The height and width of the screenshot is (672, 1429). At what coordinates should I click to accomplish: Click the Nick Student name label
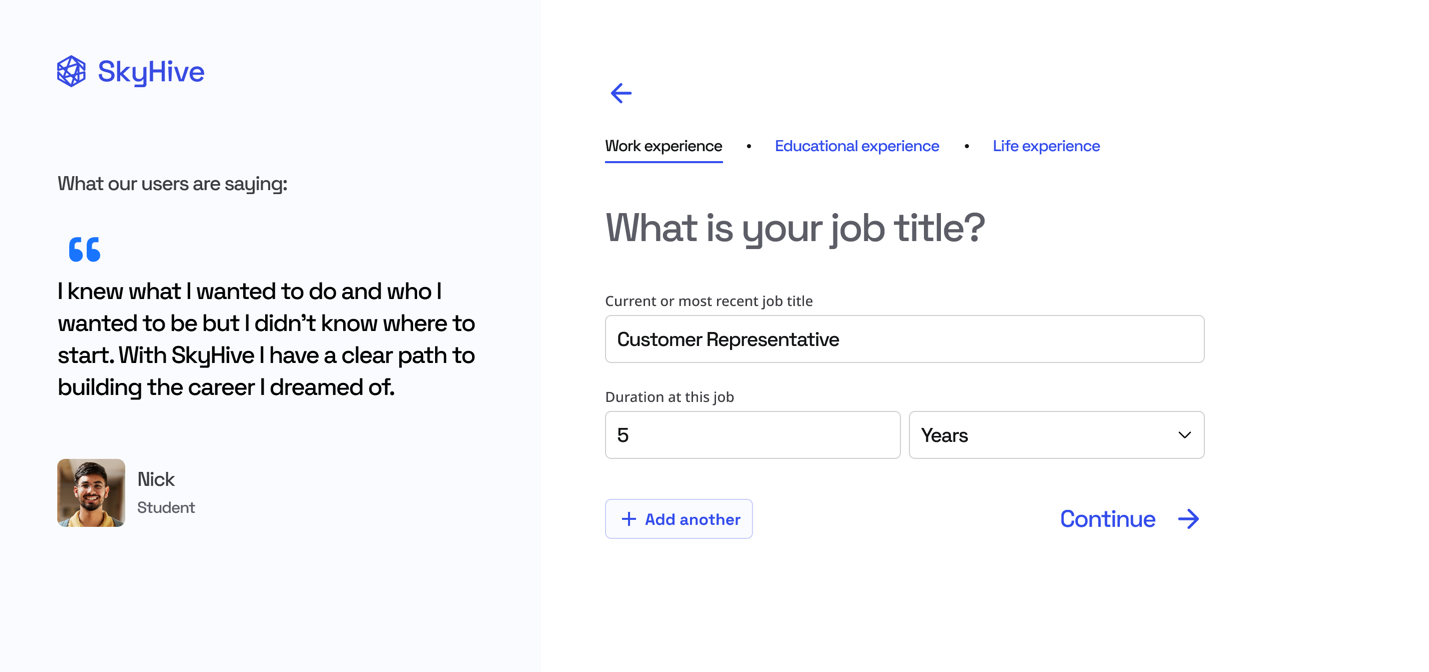[166, 493]
